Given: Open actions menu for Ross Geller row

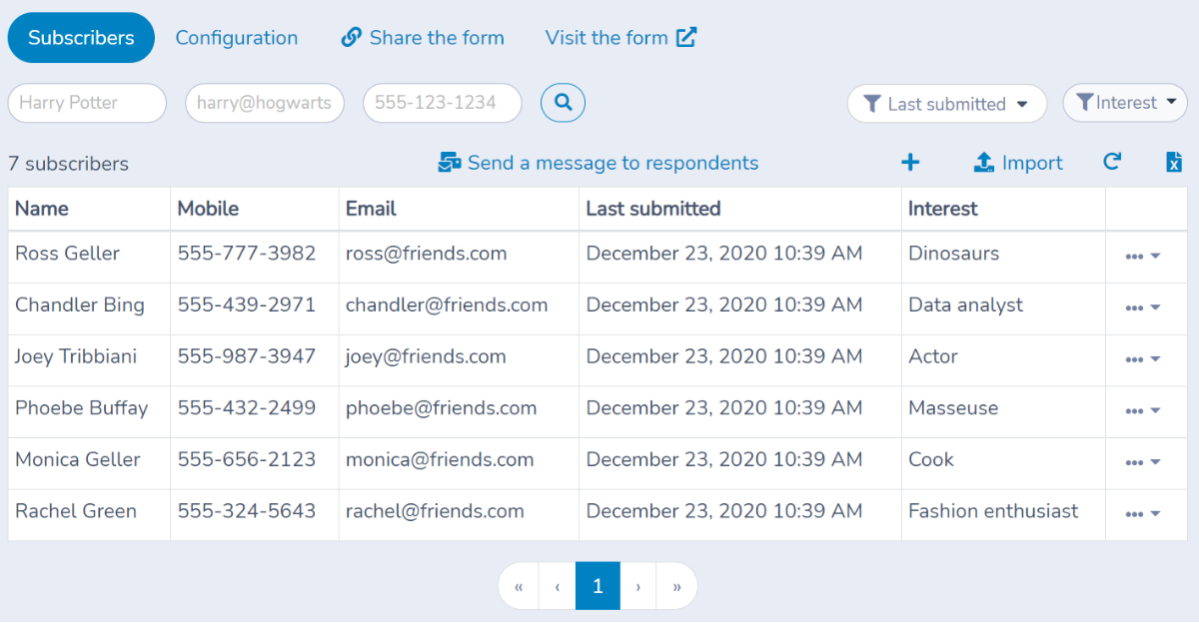Looking at the screenshot, I should click(x=1142, y=256).
